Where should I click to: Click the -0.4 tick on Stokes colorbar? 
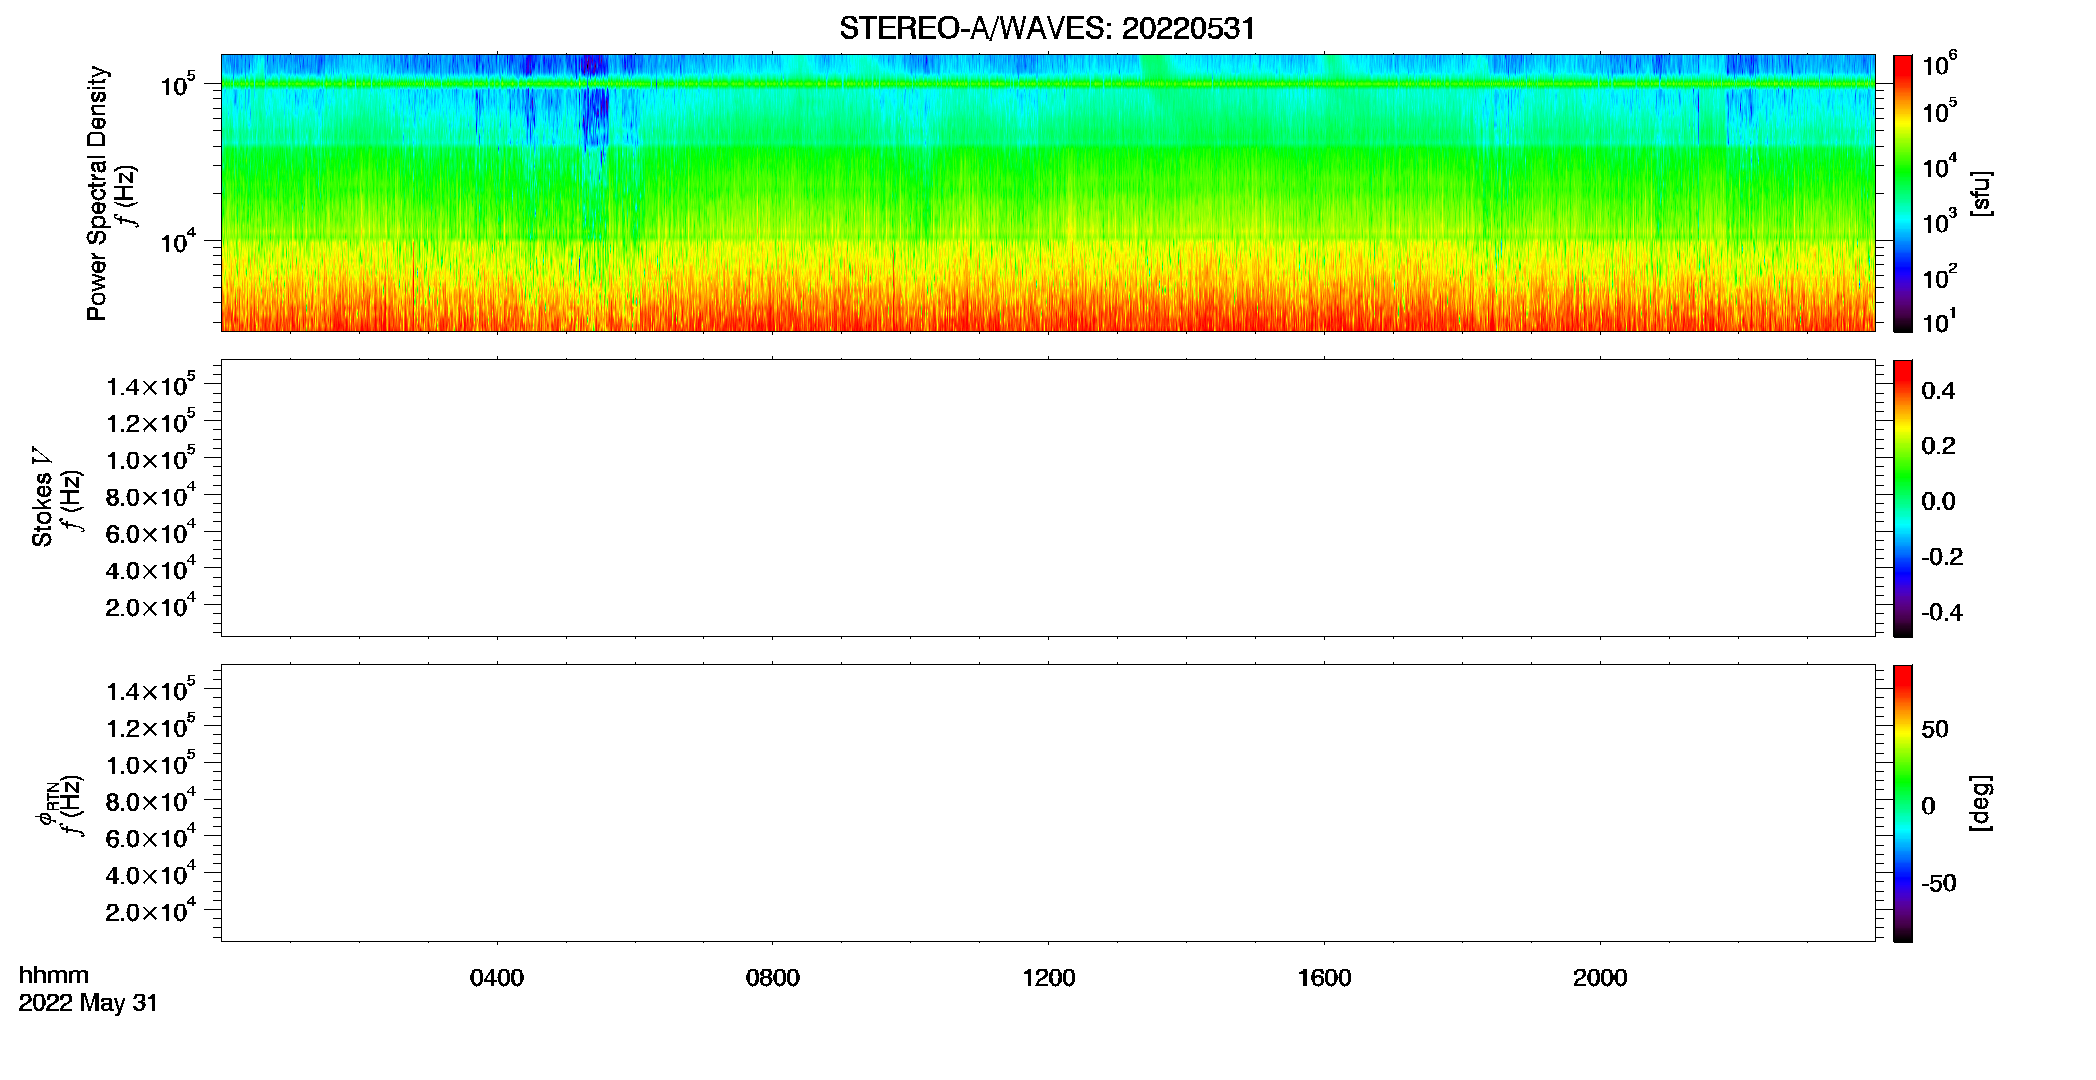pos(1942,613)
